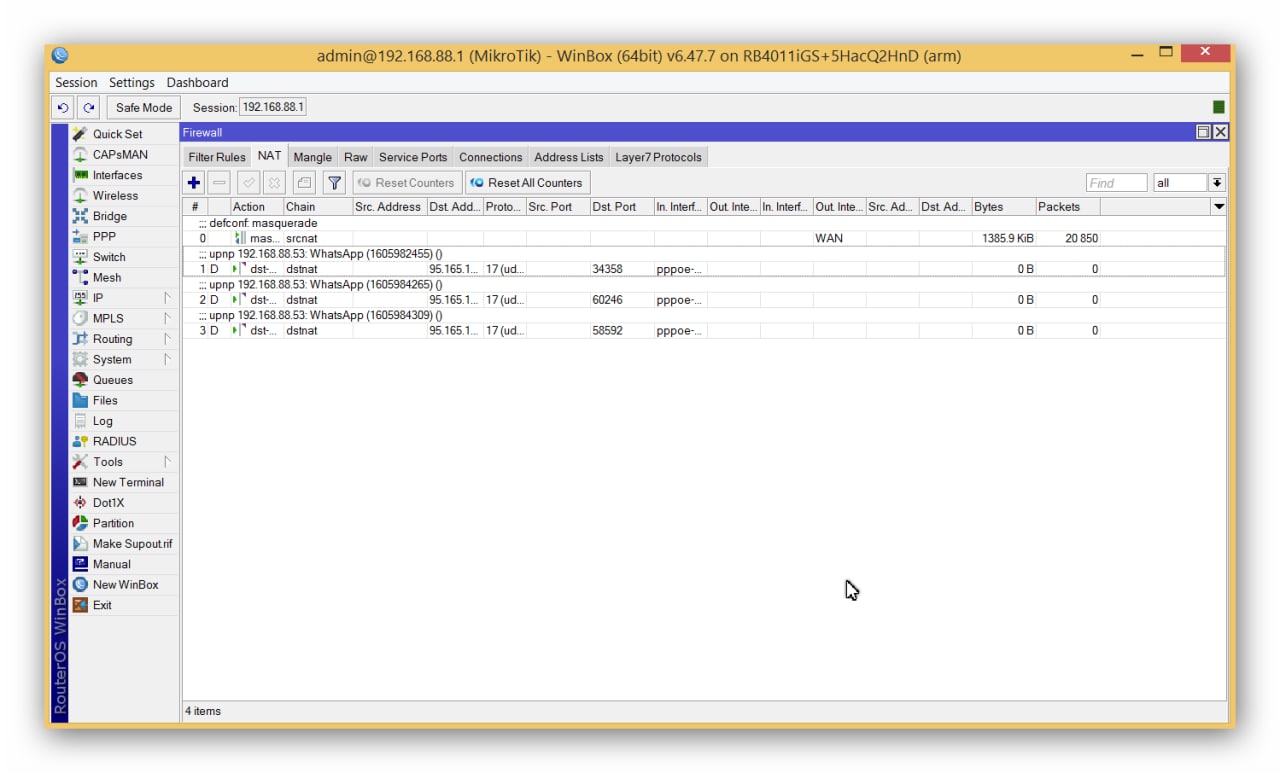Viewport: 1280px width, 773px height.
Task: Click the undo arrow button
Action: (63, 107)
